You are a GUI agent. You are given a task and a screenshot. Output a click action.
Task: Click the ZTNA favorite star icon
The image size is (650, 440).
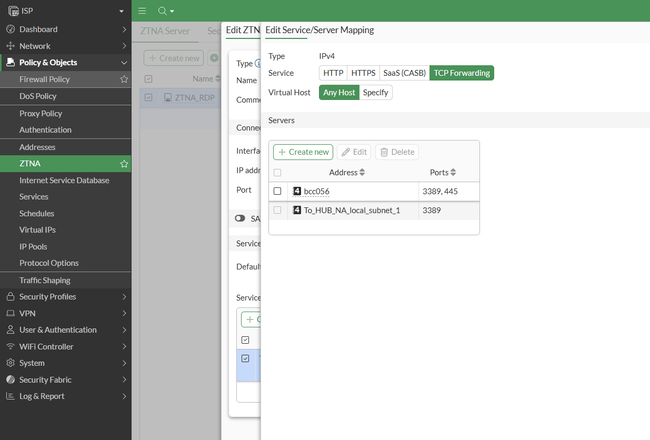pos(124,164)
